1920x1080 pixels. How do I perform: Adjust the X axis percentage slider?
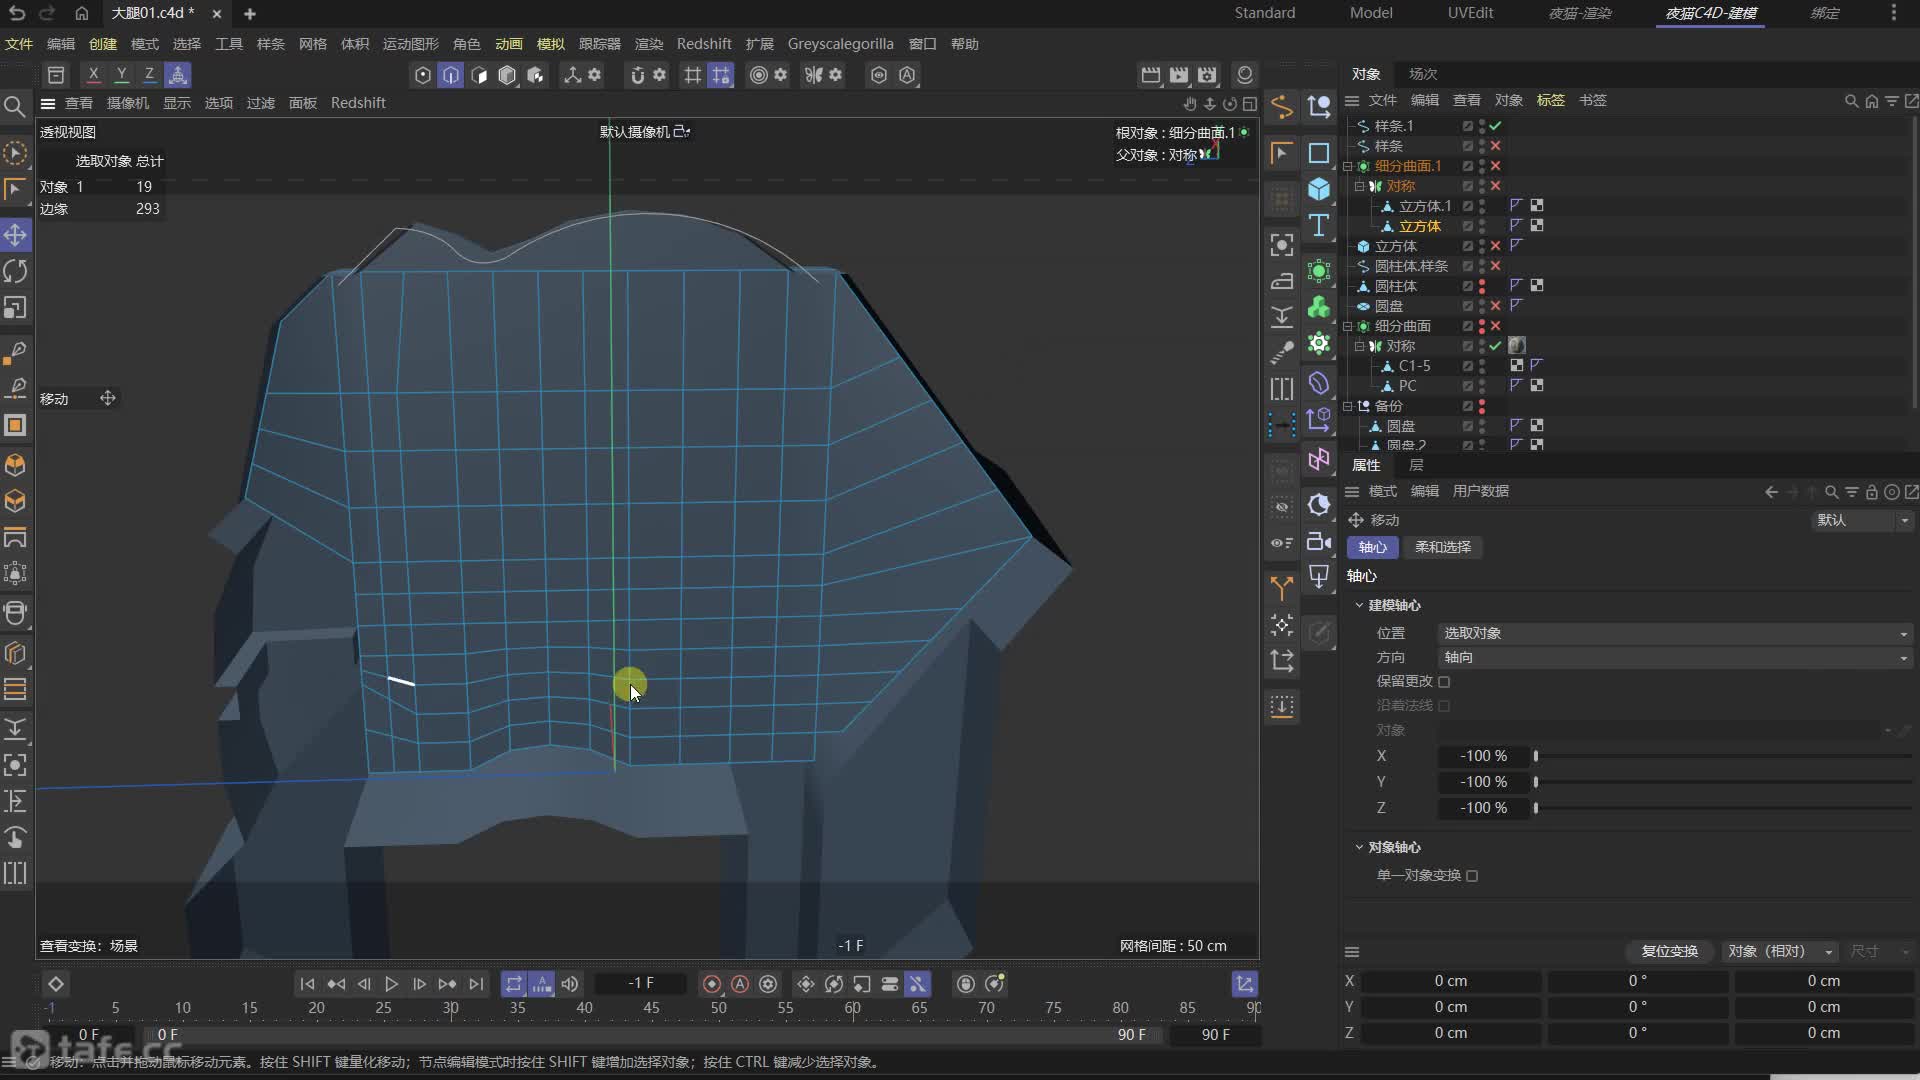tap(1536, 756)
